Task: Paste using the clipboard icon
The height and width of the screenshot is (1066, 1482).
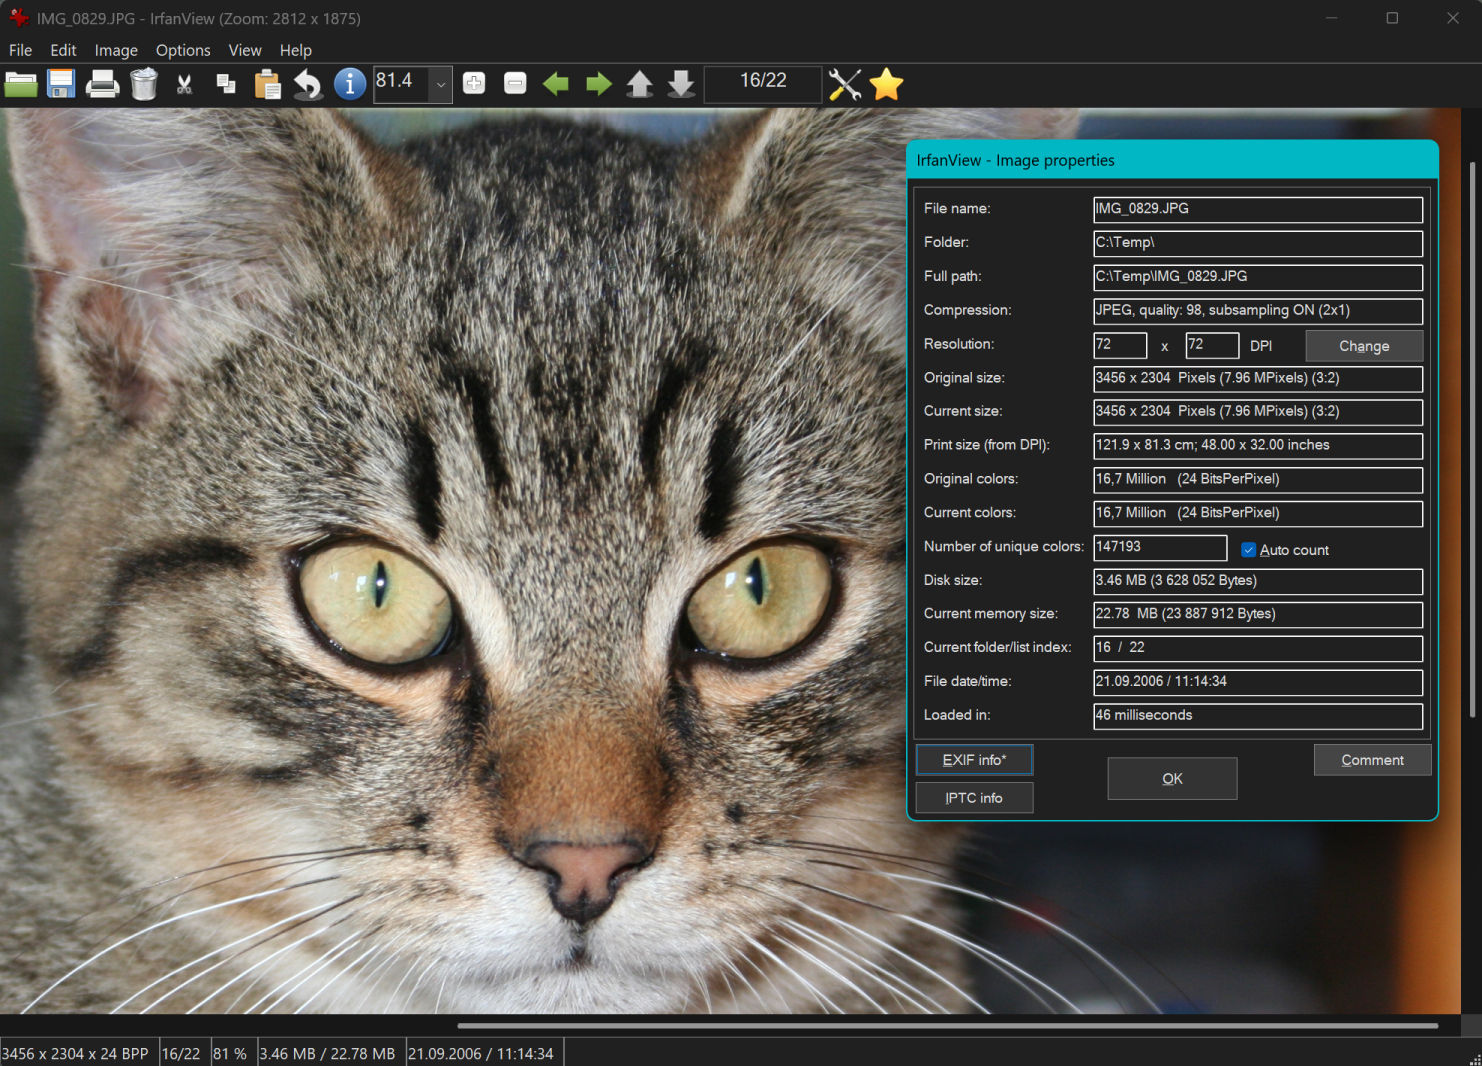Action: click(x=267, y=85)
